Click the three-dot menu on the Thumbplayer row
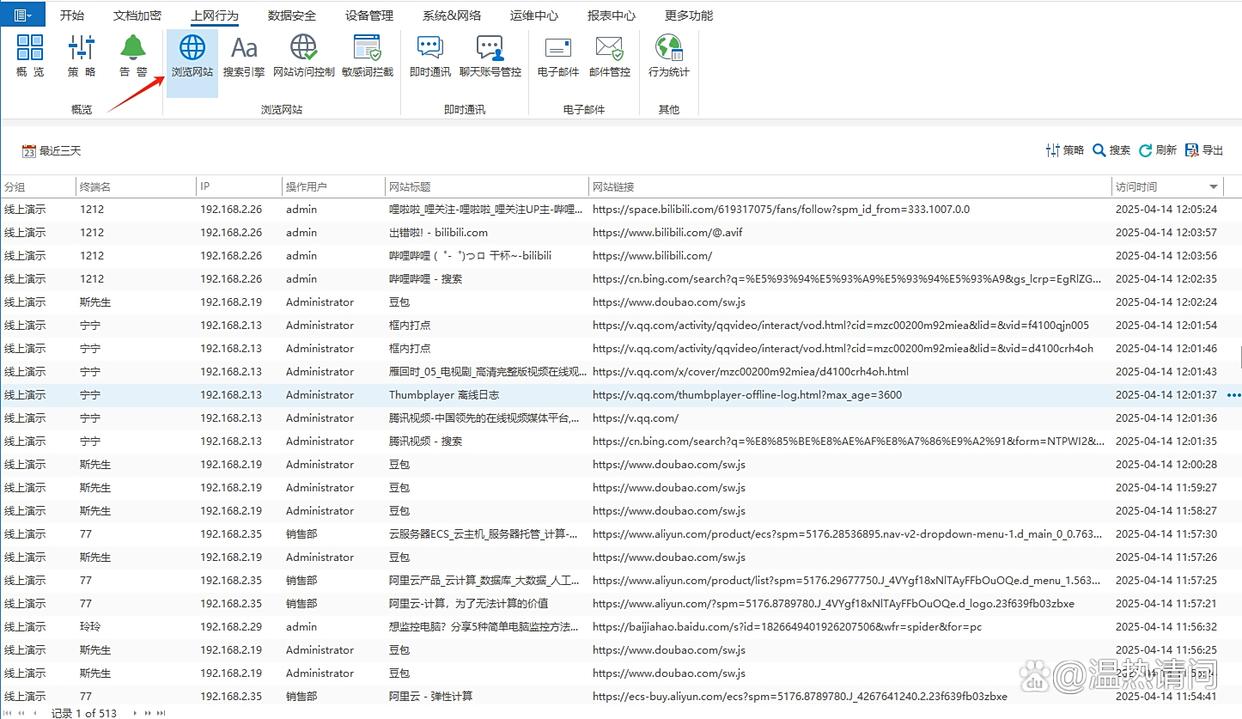Image resolution: width=1242 pixels, height=719 pixels. [x=1233, y=395]
